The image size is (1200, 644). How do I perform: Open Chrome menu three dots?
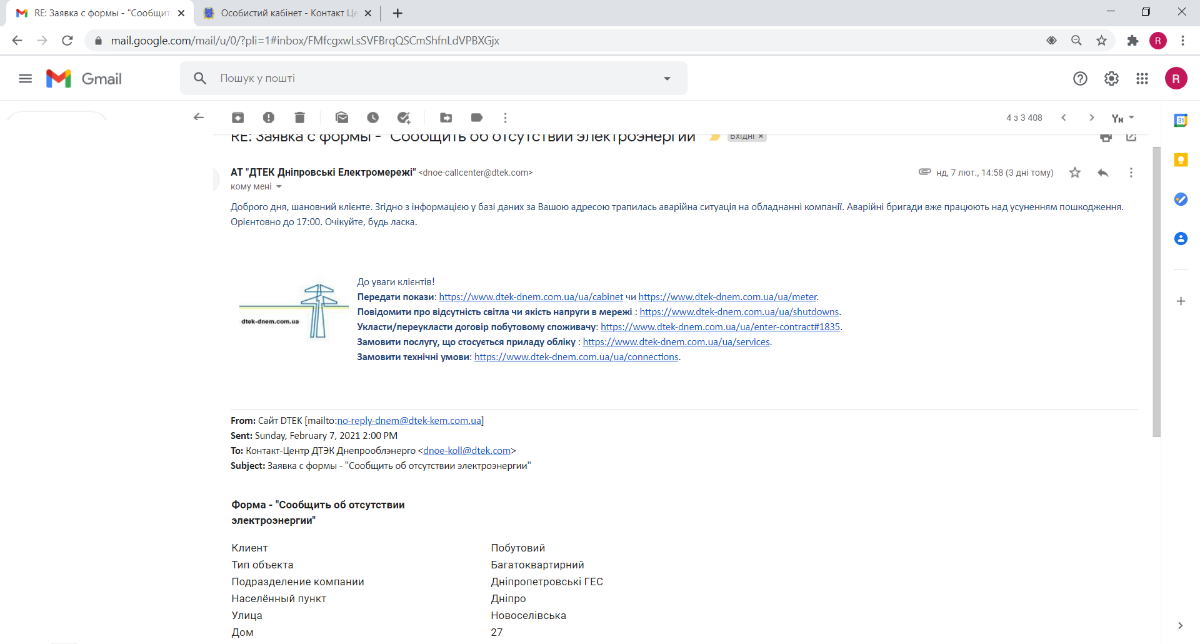[x=1183, y=40]
